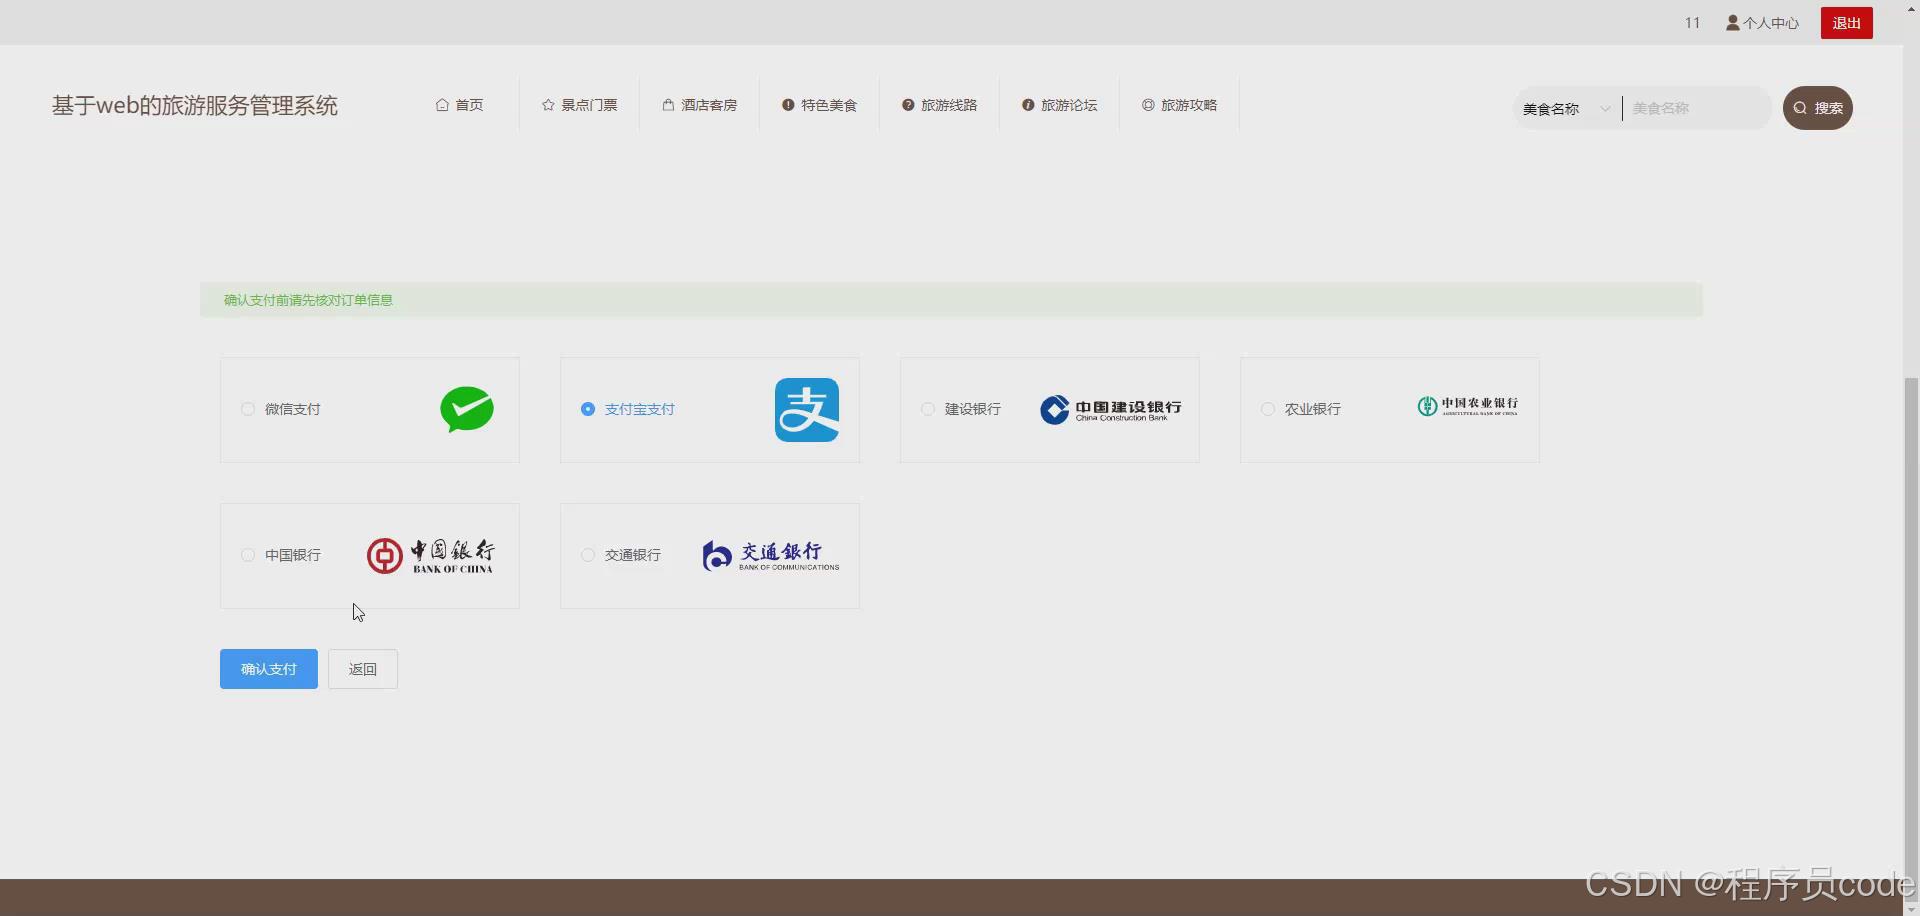Click the bag icon beside 酒店客房

click(668, 105)
